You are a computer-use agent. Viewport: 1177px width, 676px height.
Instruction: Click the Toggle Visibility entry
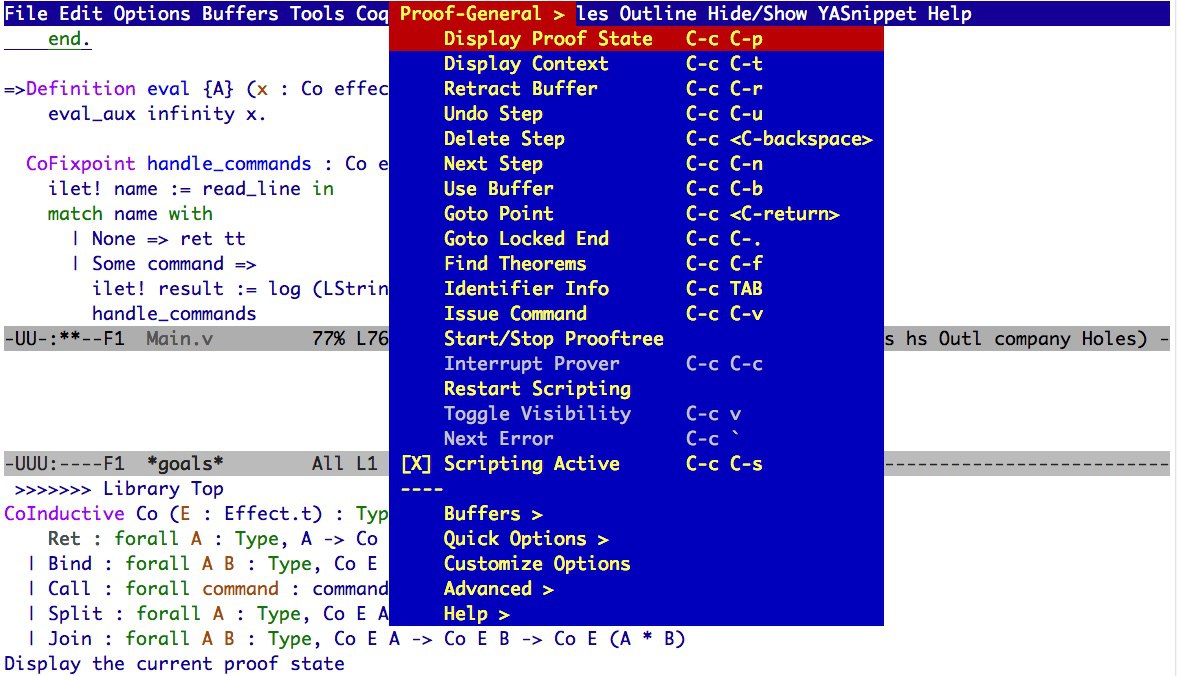[x=637, y=414]
